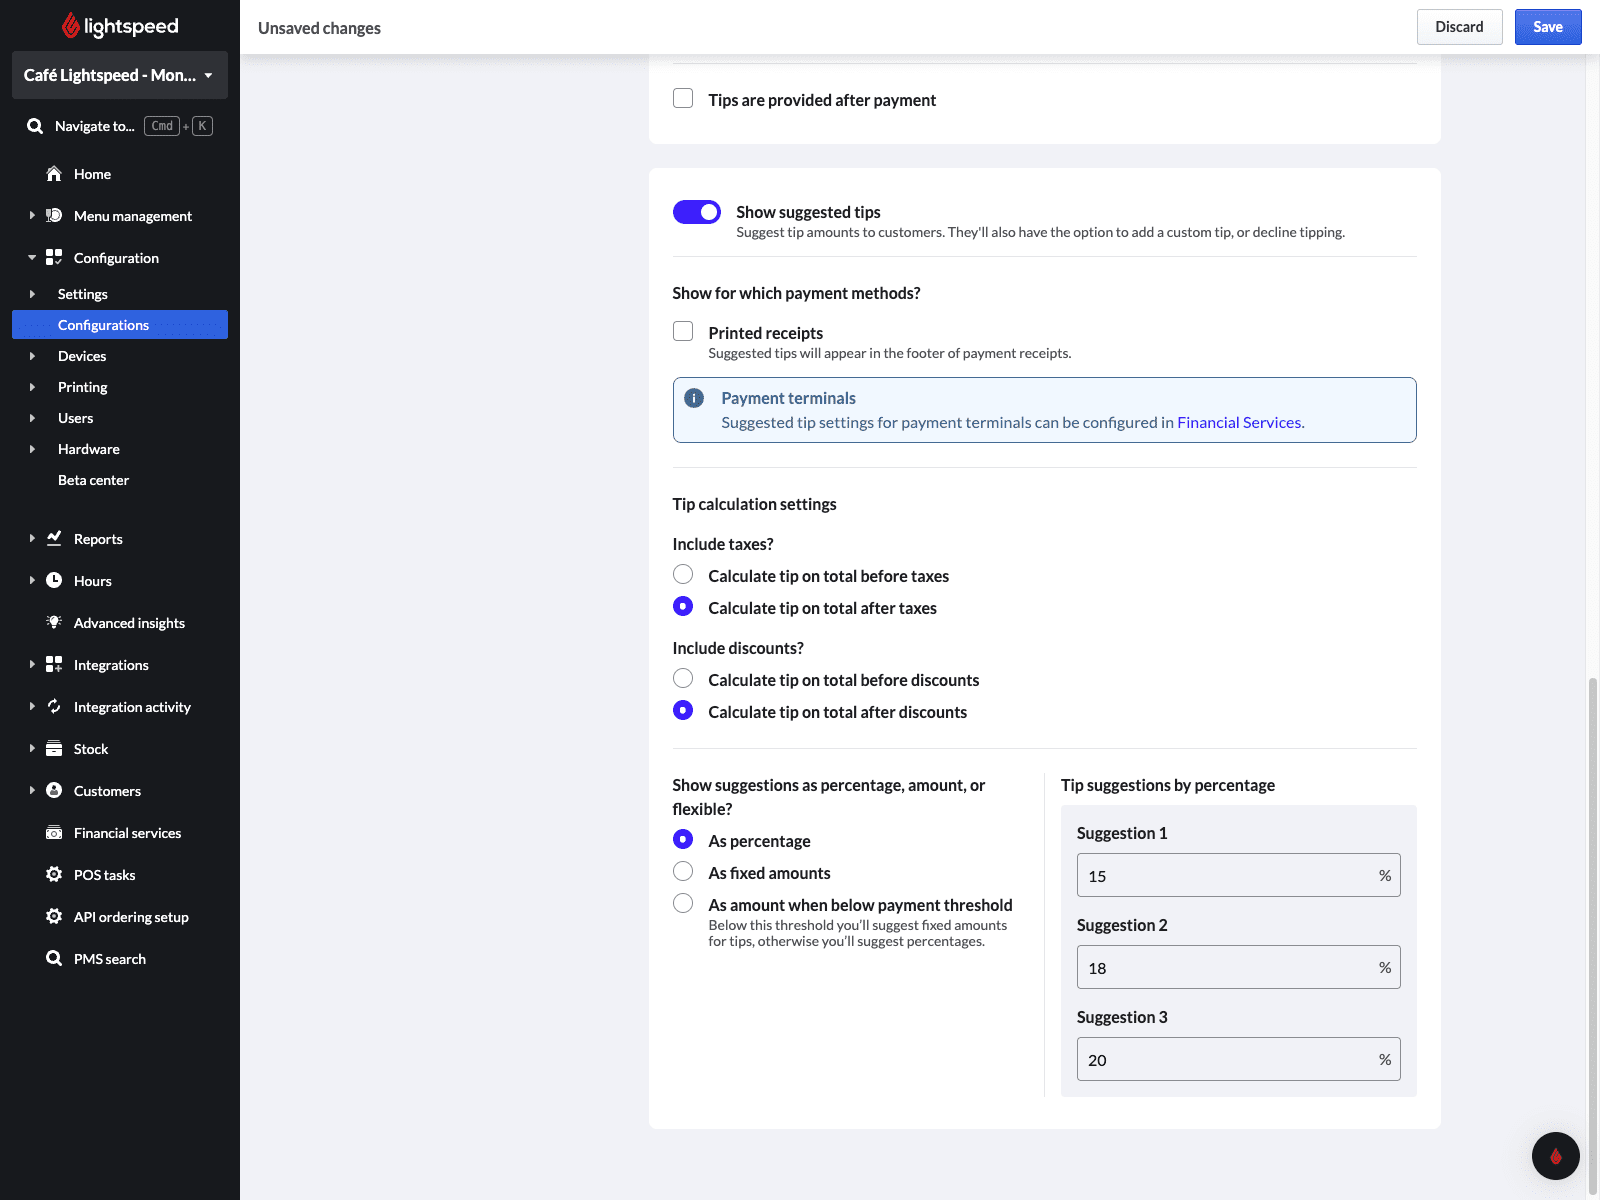The height and width of the screenshot is (1200, 1600).
Task: Click the Stock icon in sidebar
Action: pyautogui.click(x=54, y=749)
